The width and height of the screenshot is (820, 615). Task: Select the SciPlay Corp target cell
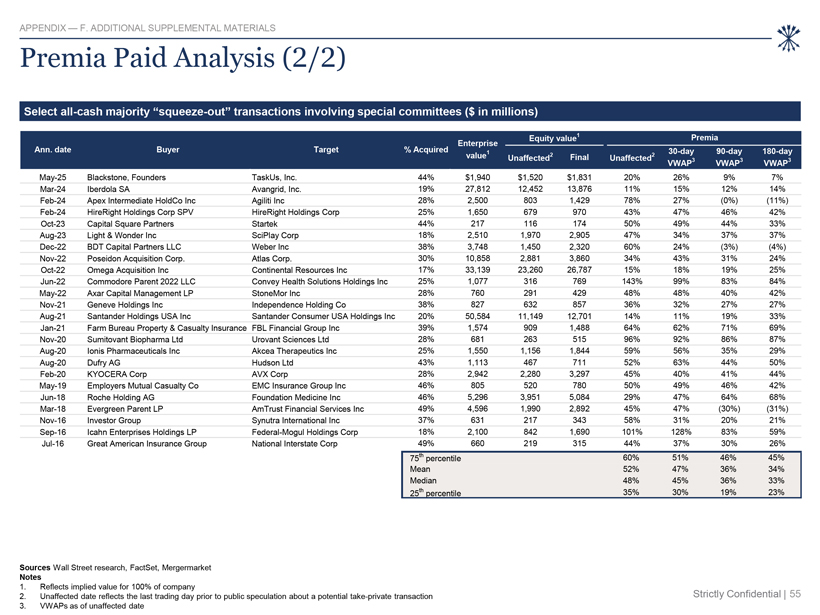coord(275,235)
